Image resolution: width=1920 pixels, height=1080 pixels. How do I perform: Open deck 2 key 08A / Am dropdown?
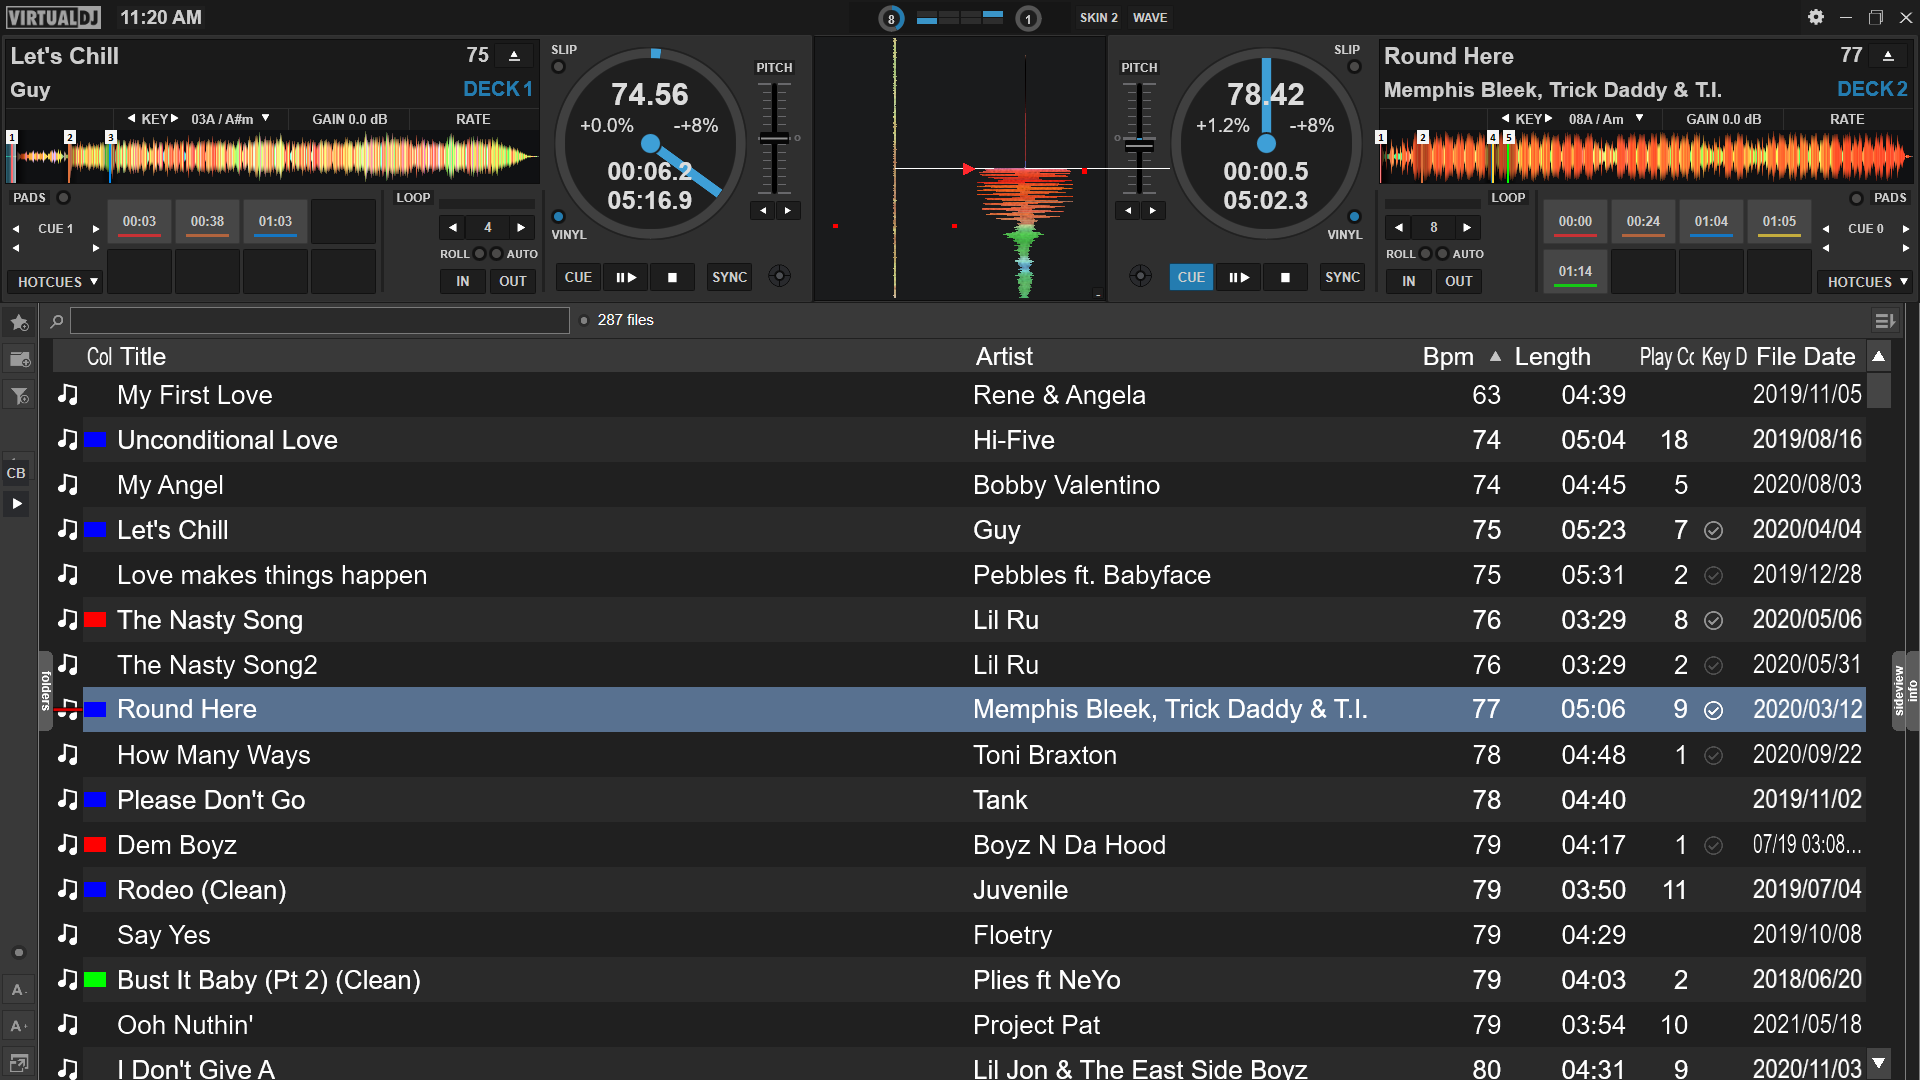coord(1606,119)
